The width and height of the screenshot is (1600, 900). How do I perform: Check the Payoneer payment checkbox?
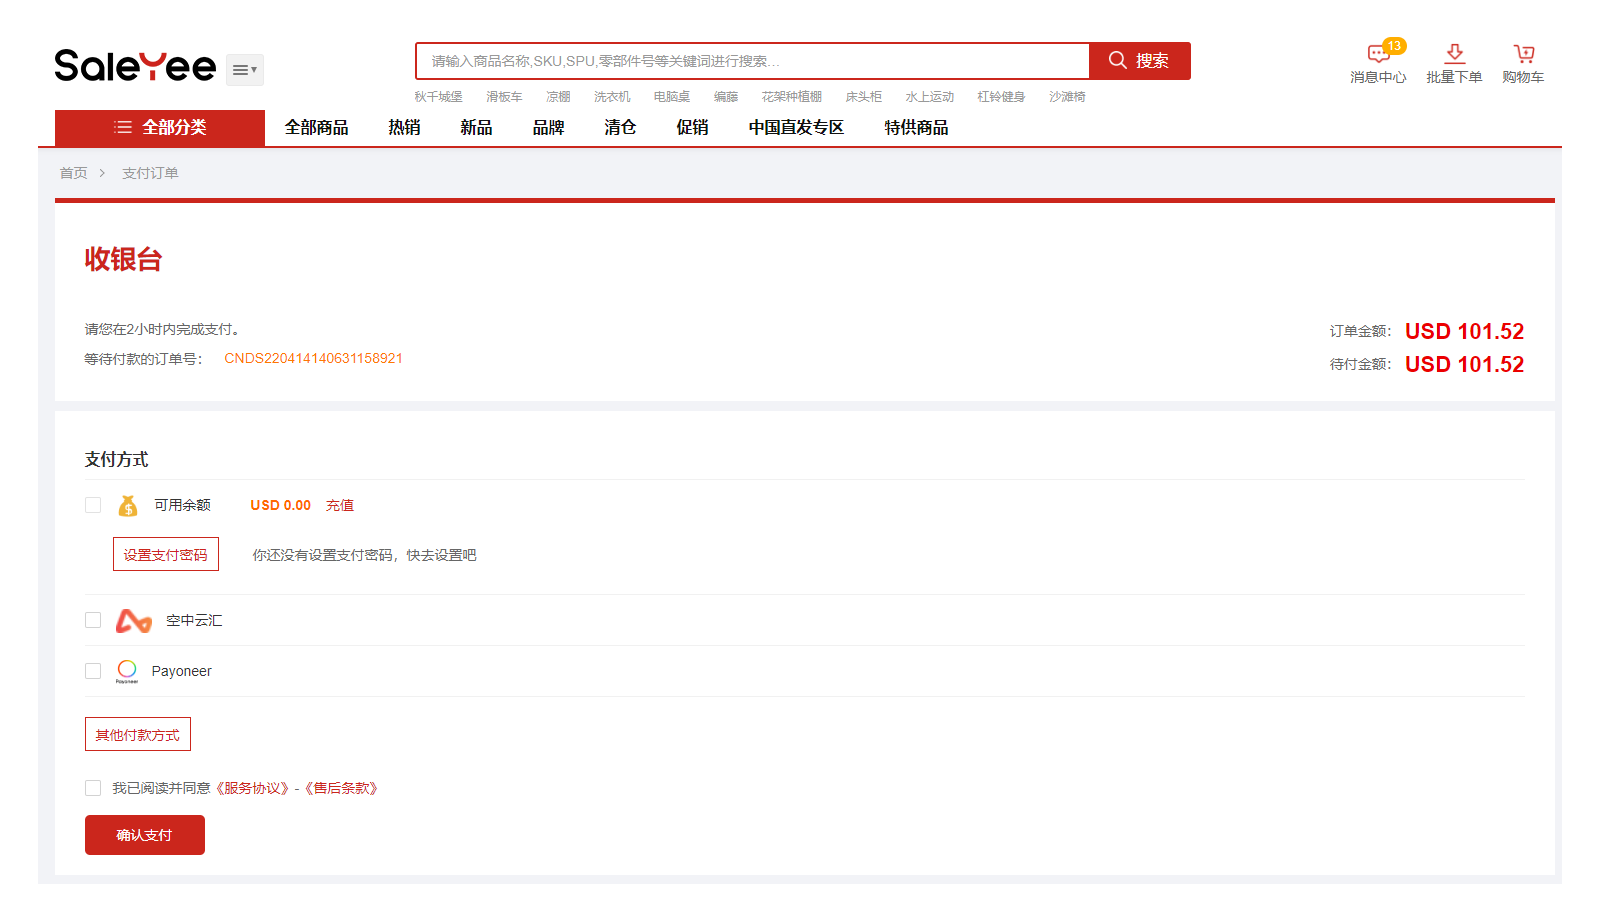[x=93, y=671]
